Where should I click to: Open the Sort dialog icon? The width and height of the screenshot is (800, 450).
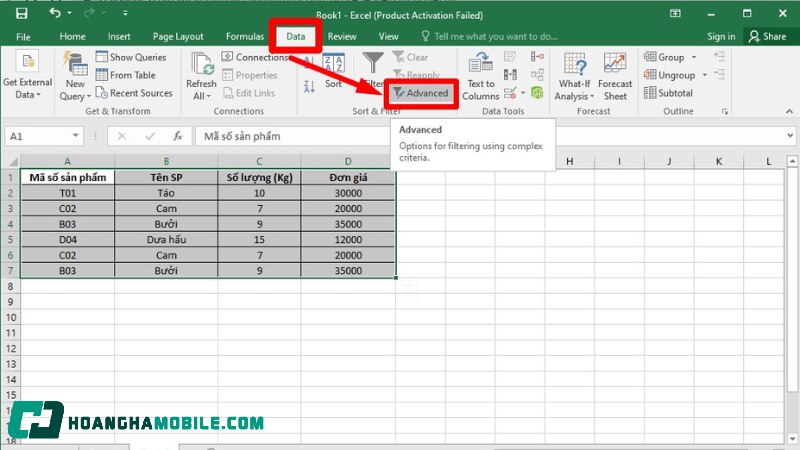click(333, 64)
